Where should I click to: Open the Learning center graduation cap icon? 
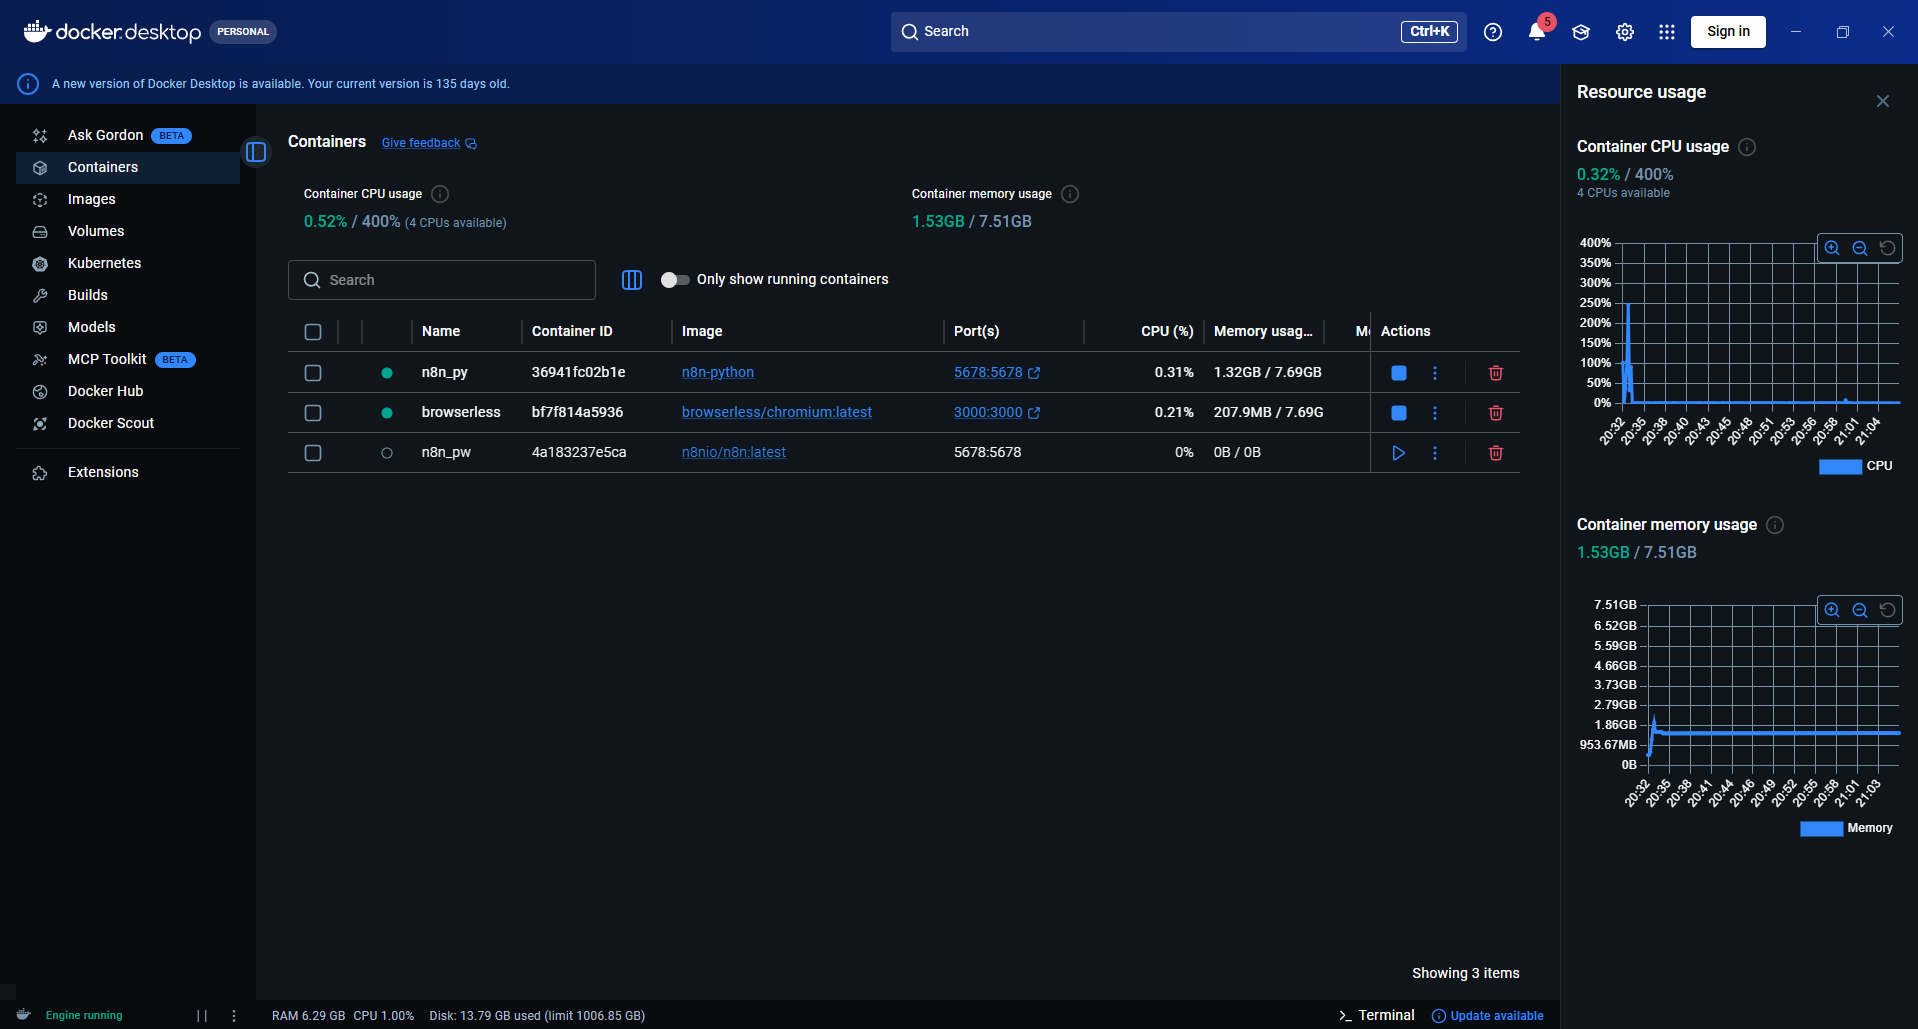1581,32
